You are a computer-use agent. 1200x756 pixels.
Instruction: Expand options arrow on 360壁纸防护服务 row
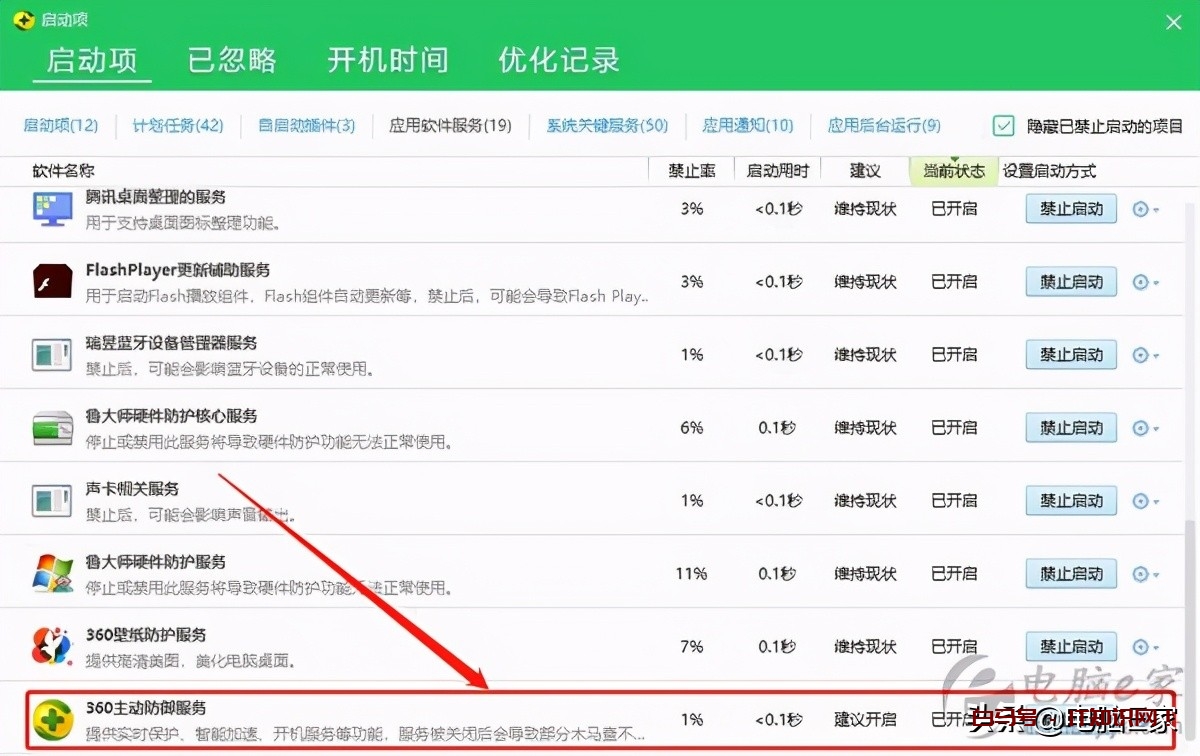click(1142, 646)
